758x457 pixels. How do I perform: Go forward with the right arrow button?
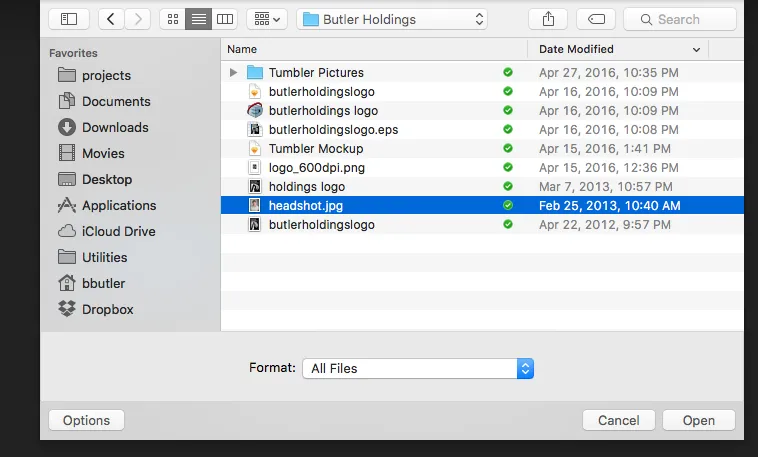pyautogui.click(x=138, y=19)
